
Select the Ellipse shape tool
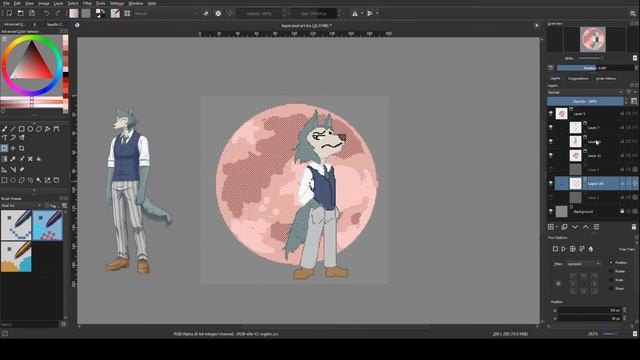(30, 129)
